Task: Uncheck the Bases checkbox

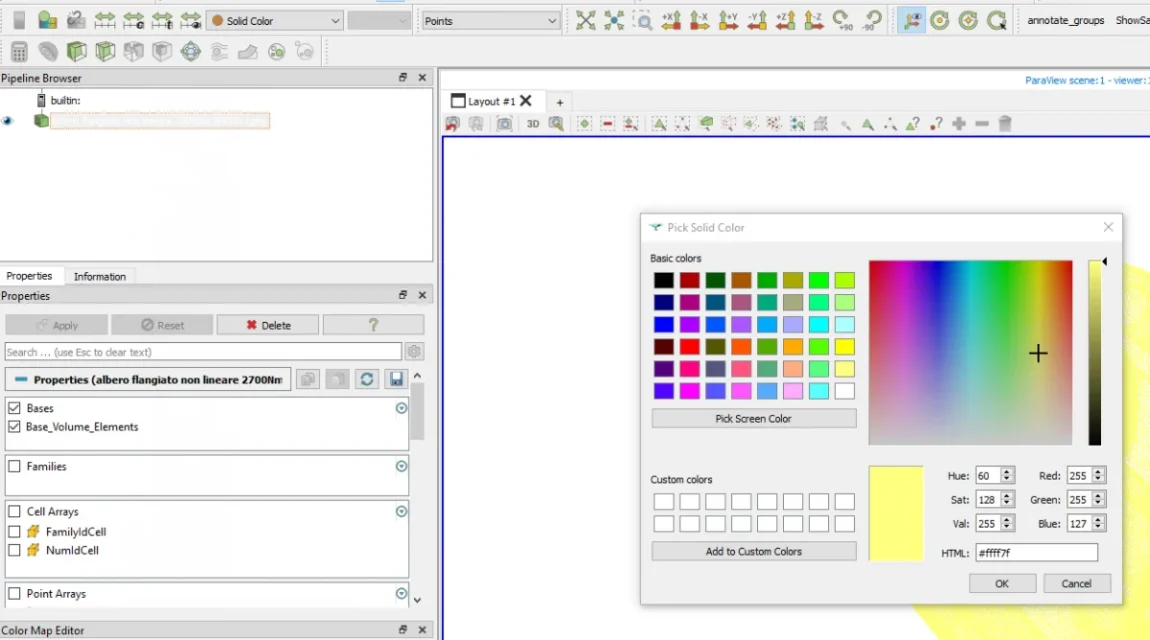Action: pos(14,408)
